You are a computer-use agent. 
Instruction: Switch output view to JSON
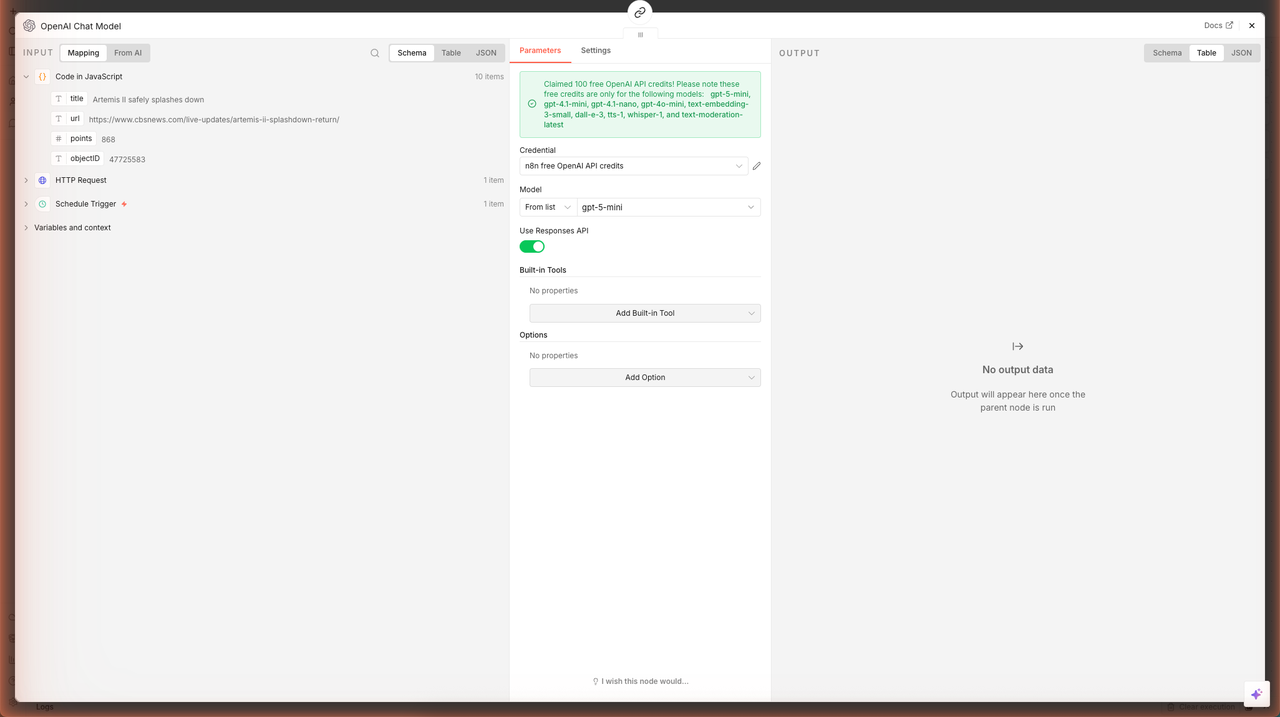[x=1241, y=53]
